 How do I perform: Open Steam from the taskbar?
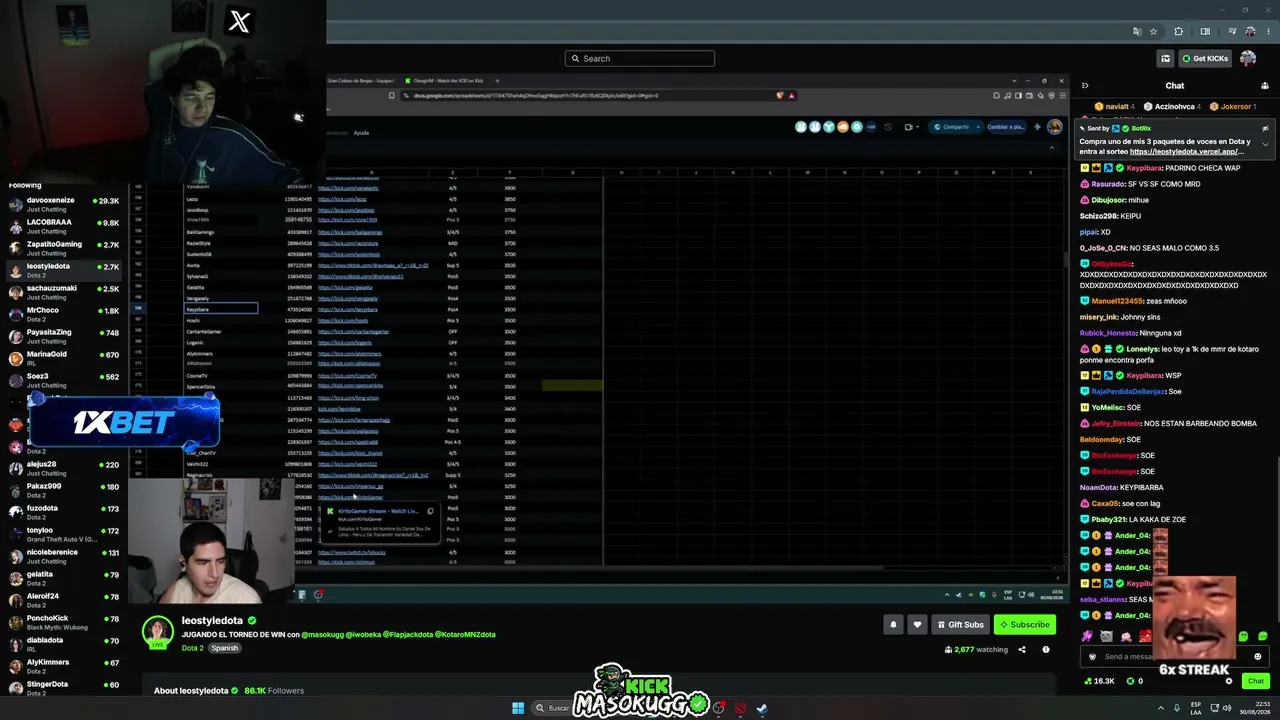[761, 708]
